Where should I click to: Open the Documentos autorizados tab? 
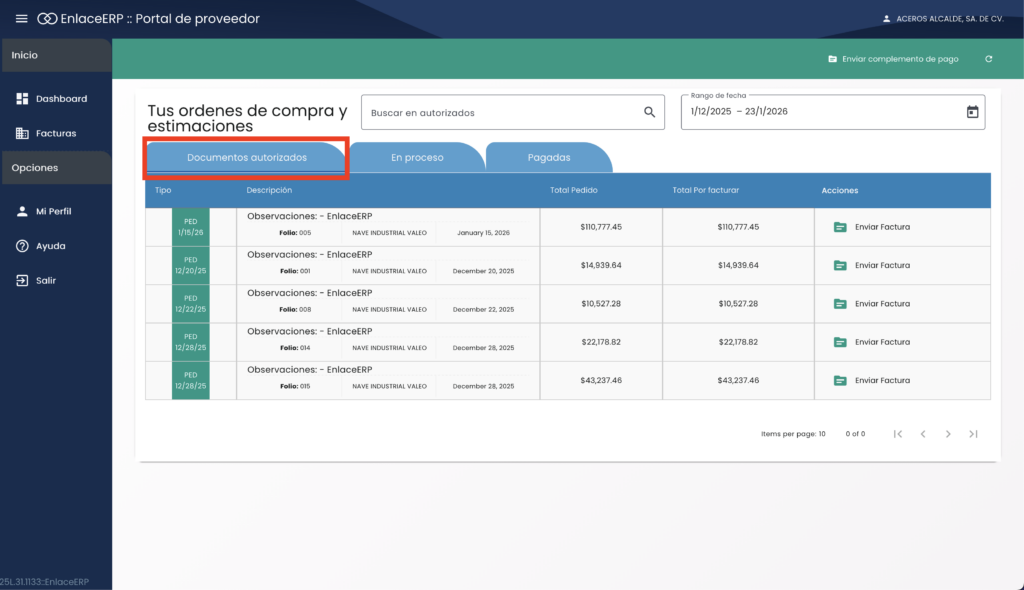tap(246, 157)
